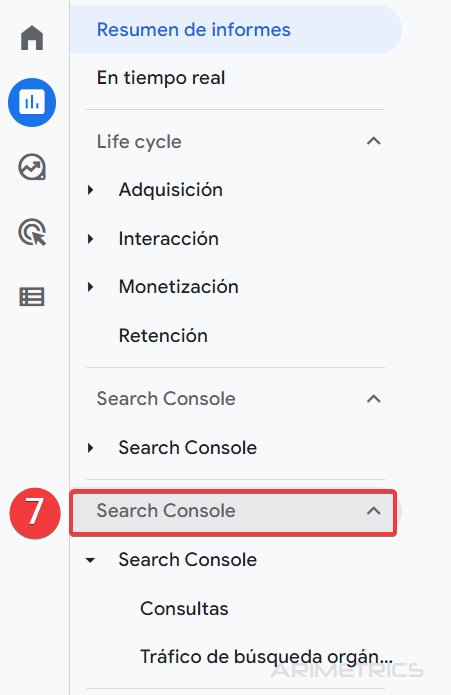Open the Advertising cursor-target icon
The height and width of the screenshot is (695, 451).
pos(32,232)
